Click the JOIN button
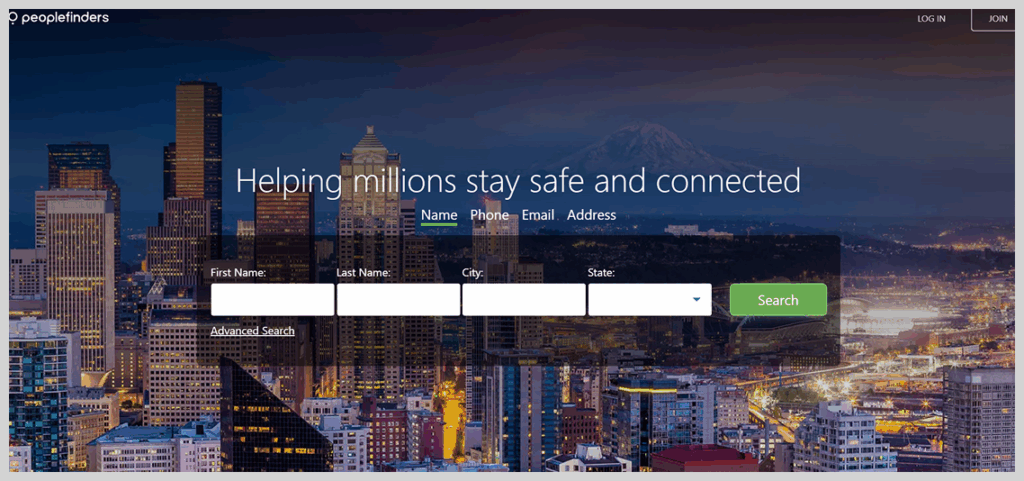Screen dimensions: 1024x481 997,18
